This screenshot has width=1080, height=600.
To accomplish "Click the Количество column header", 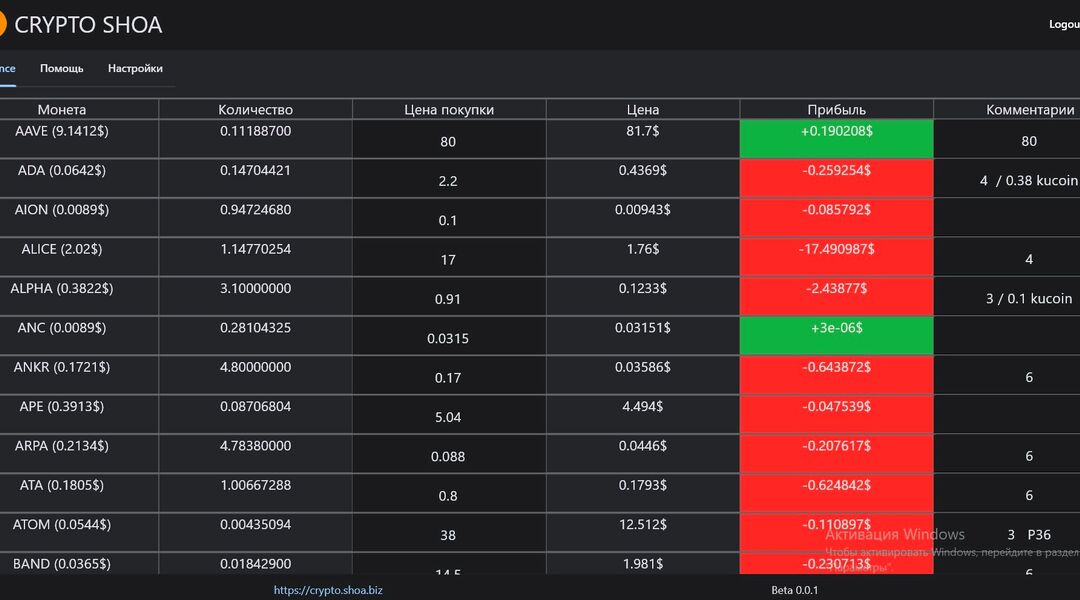I will [x=256, y=110].
